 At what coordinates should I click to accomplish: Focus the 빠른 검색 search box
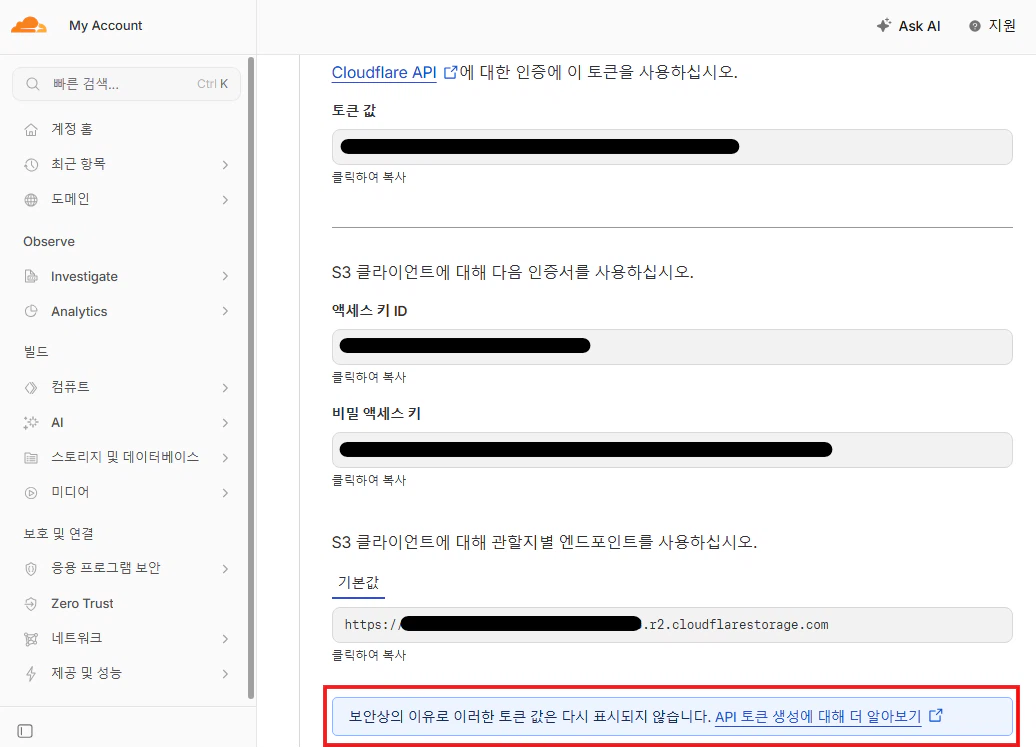click(x=126, y=84)
